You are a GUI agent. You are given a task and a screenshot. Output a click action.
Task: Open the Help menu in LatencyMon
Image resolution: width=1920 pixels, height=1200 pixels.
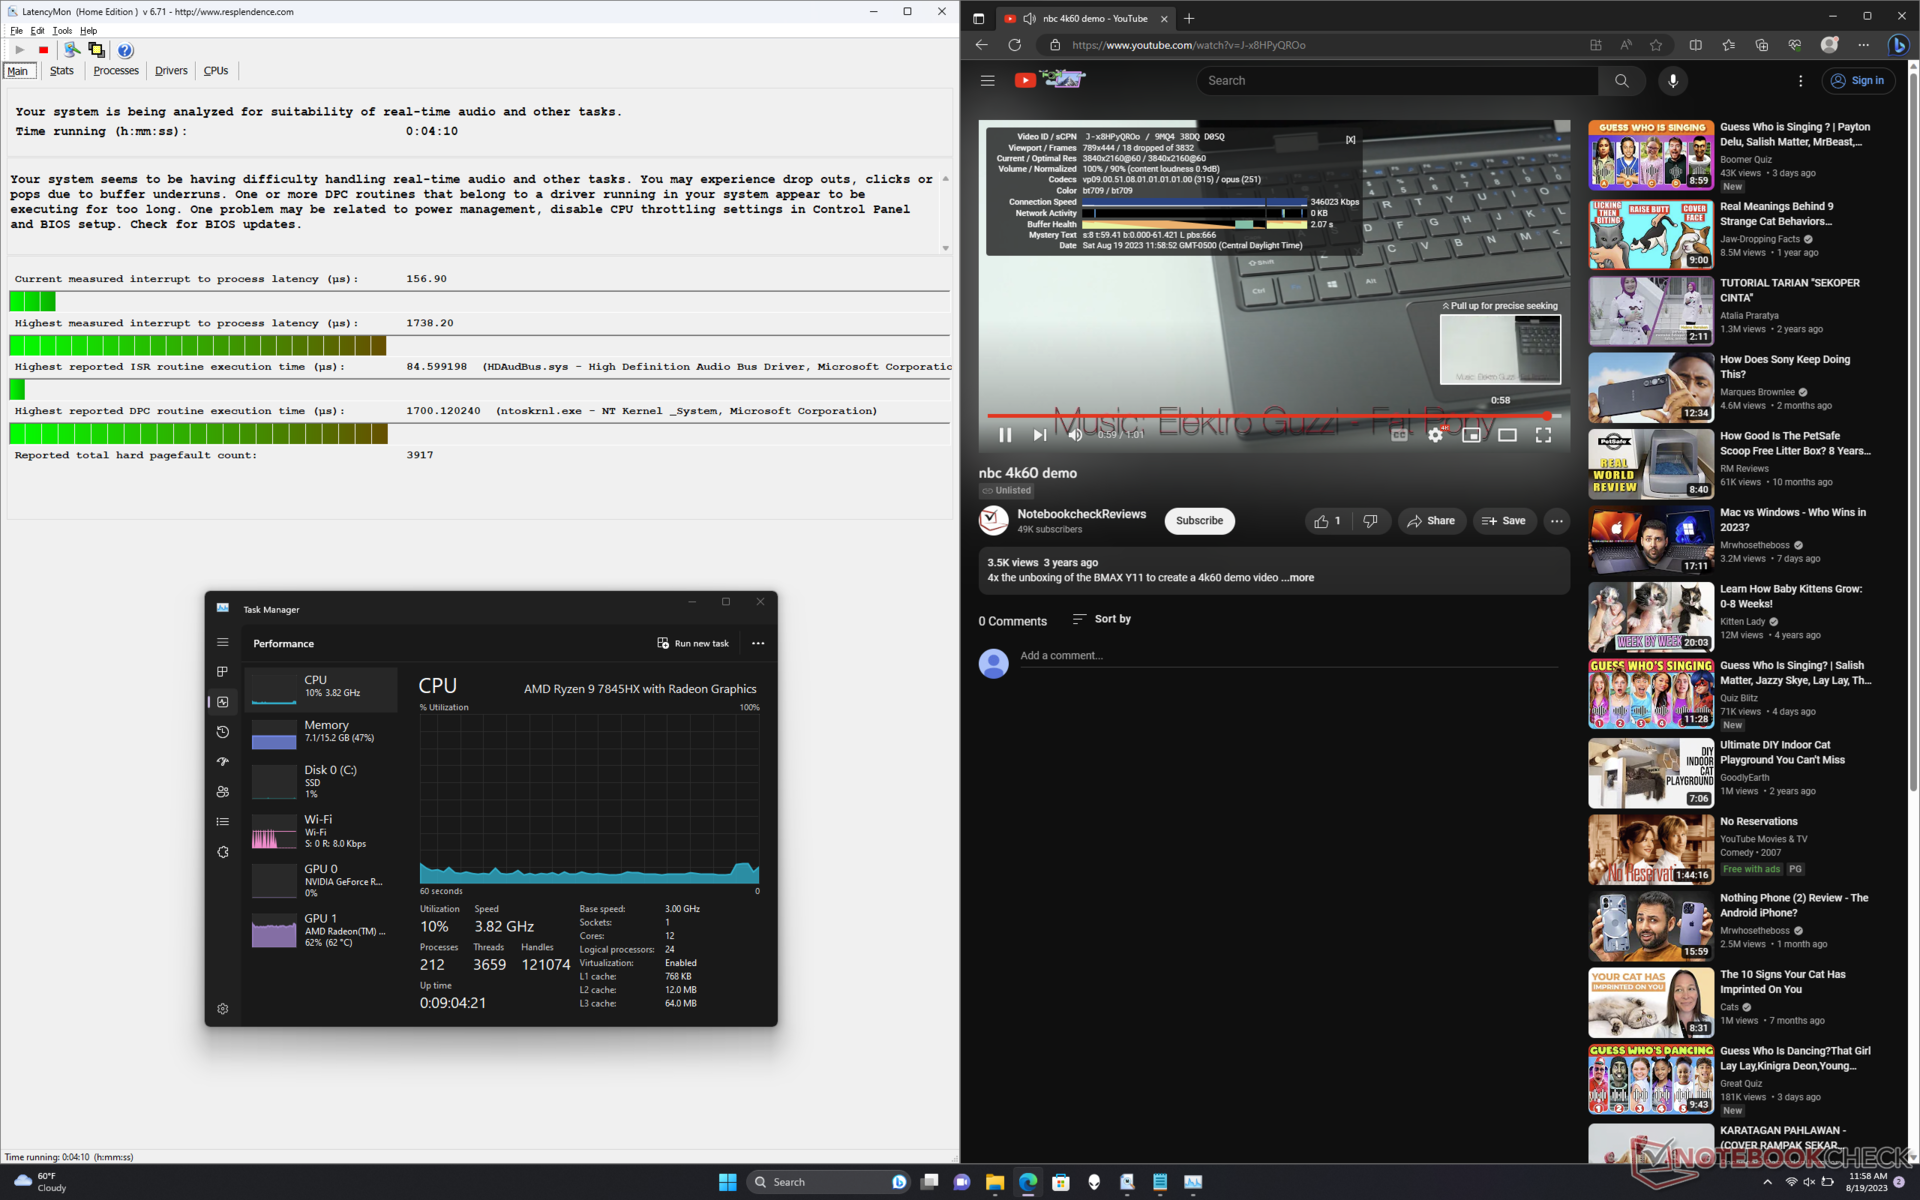click(x=88, y=31)
